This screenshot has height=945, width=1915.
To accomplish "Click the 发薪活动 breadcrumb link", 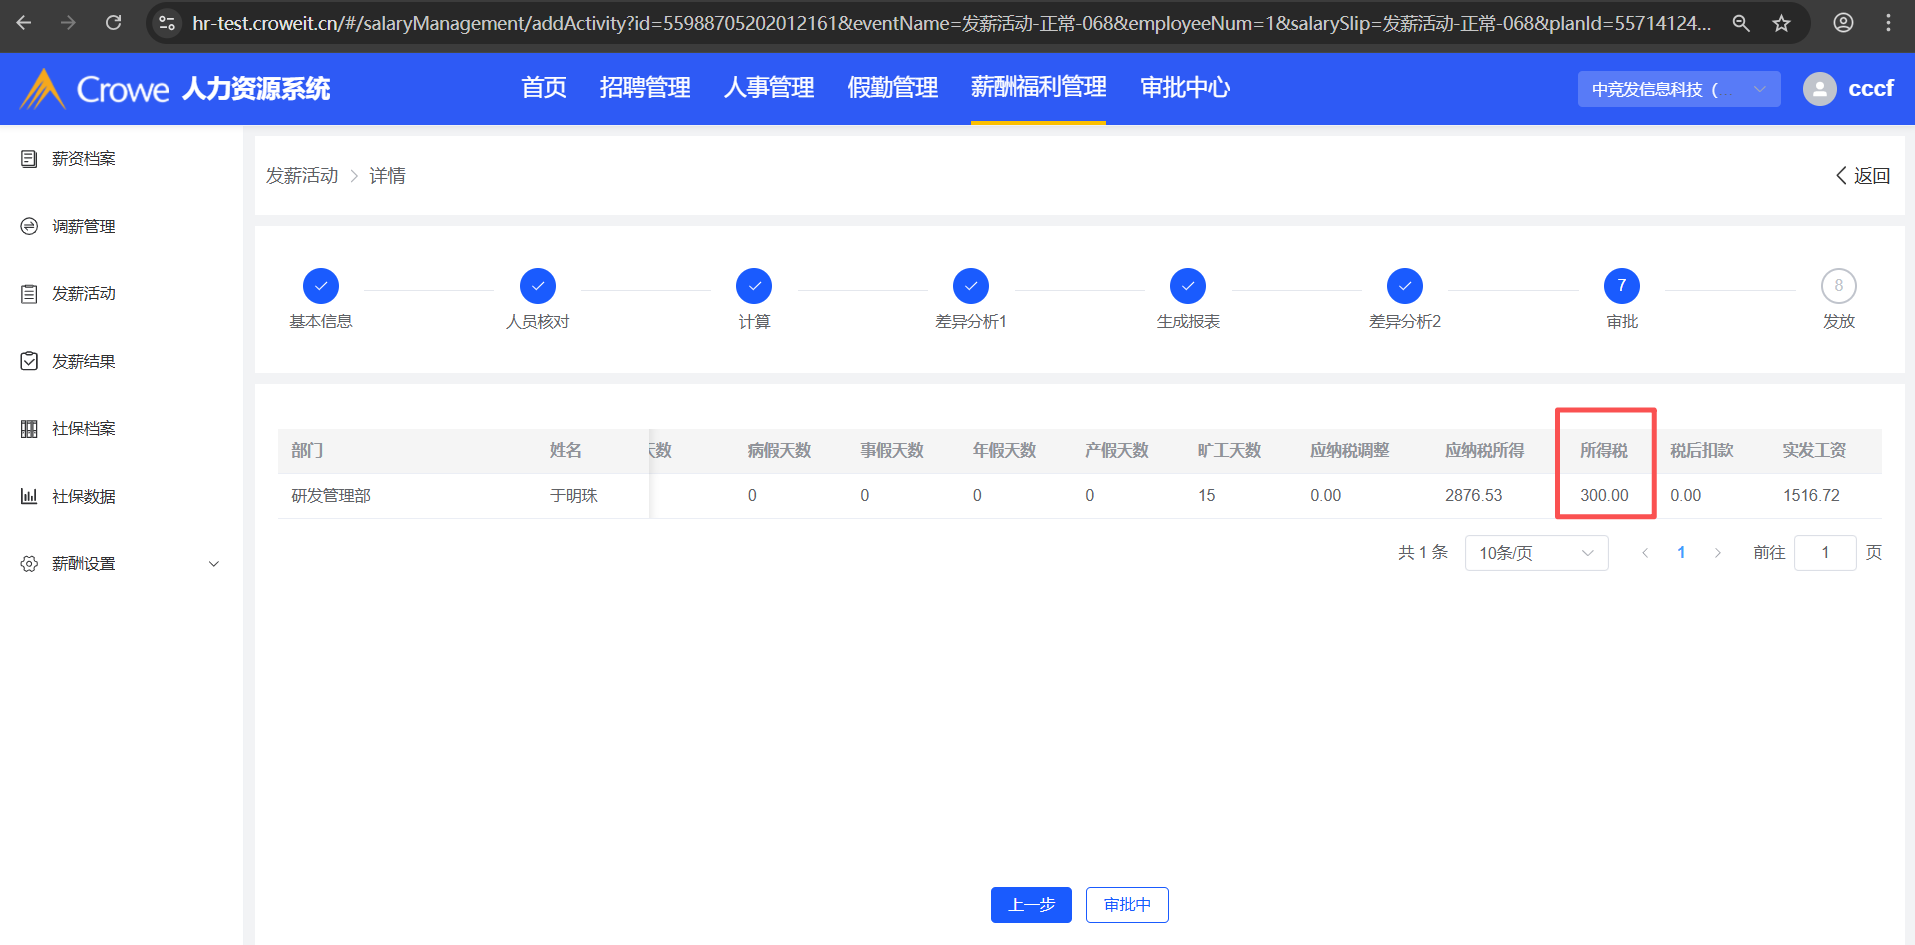I will click(302, 176).
